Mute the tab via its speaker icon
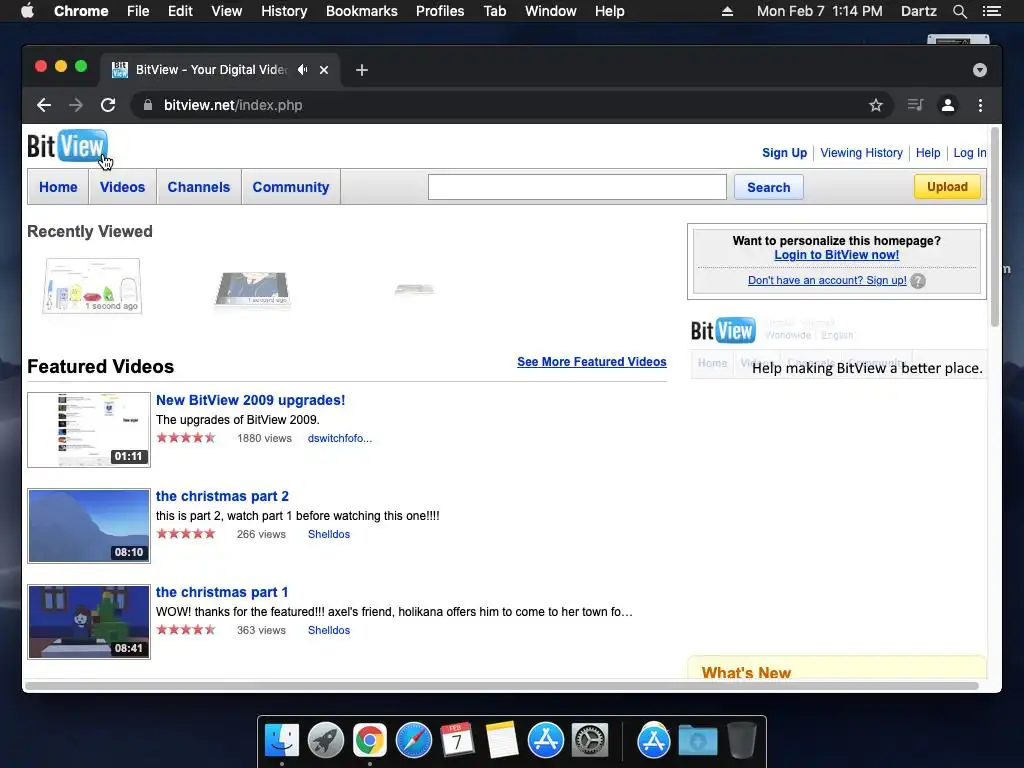1024x768 pixels. pyautogui.click(x=302, y=69)
